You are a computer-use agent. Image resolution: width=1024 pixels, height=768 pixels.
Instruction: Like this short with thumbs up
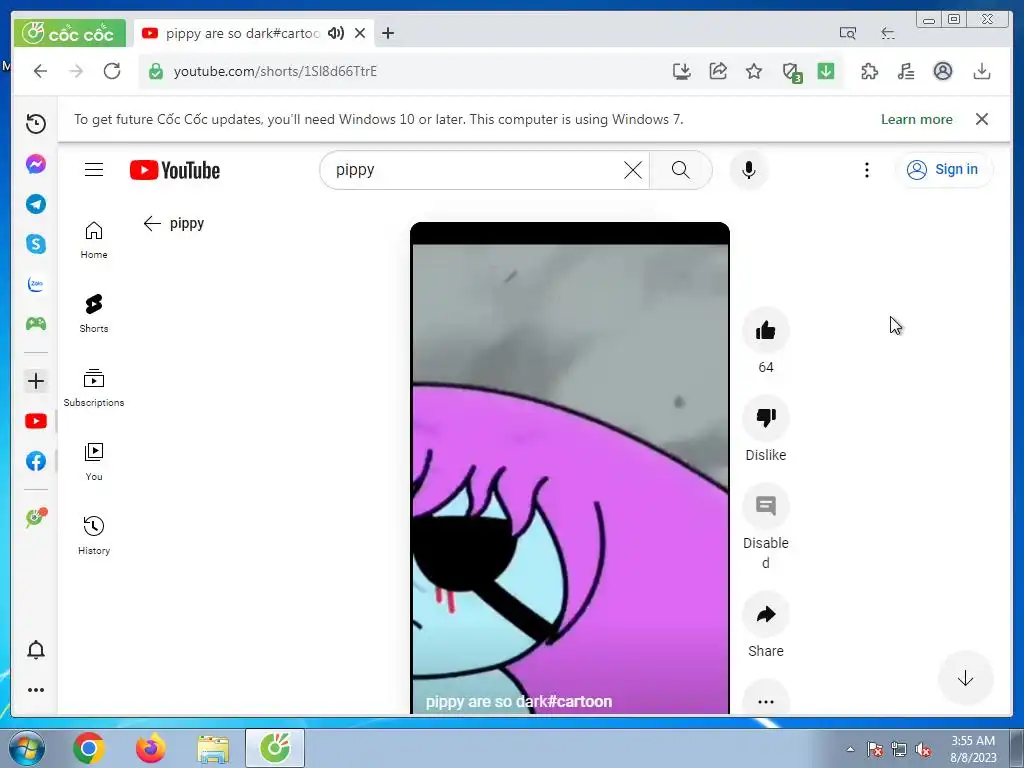point(766,330)
